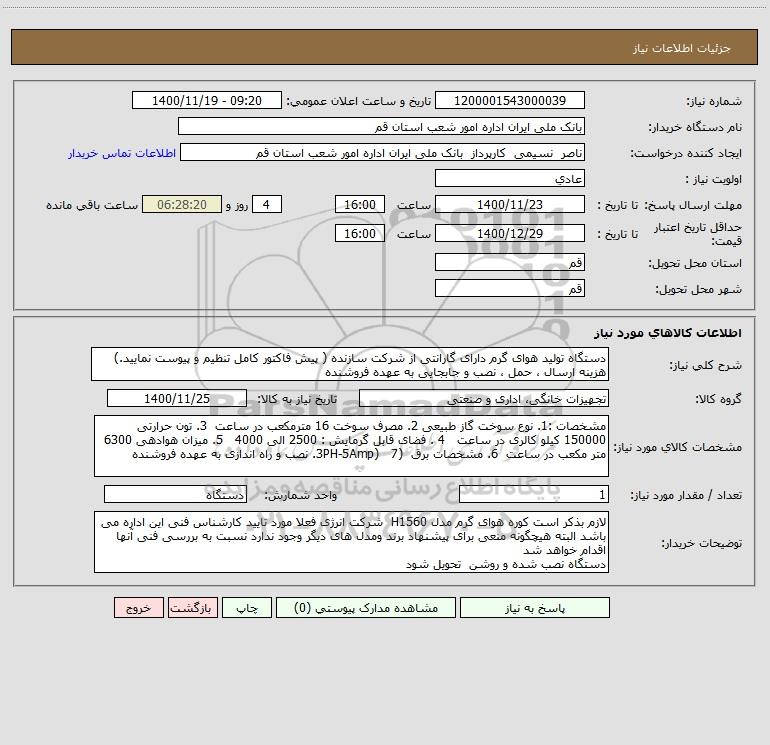
Task: Click the buyer organization name field
Action: click(381, 126)
